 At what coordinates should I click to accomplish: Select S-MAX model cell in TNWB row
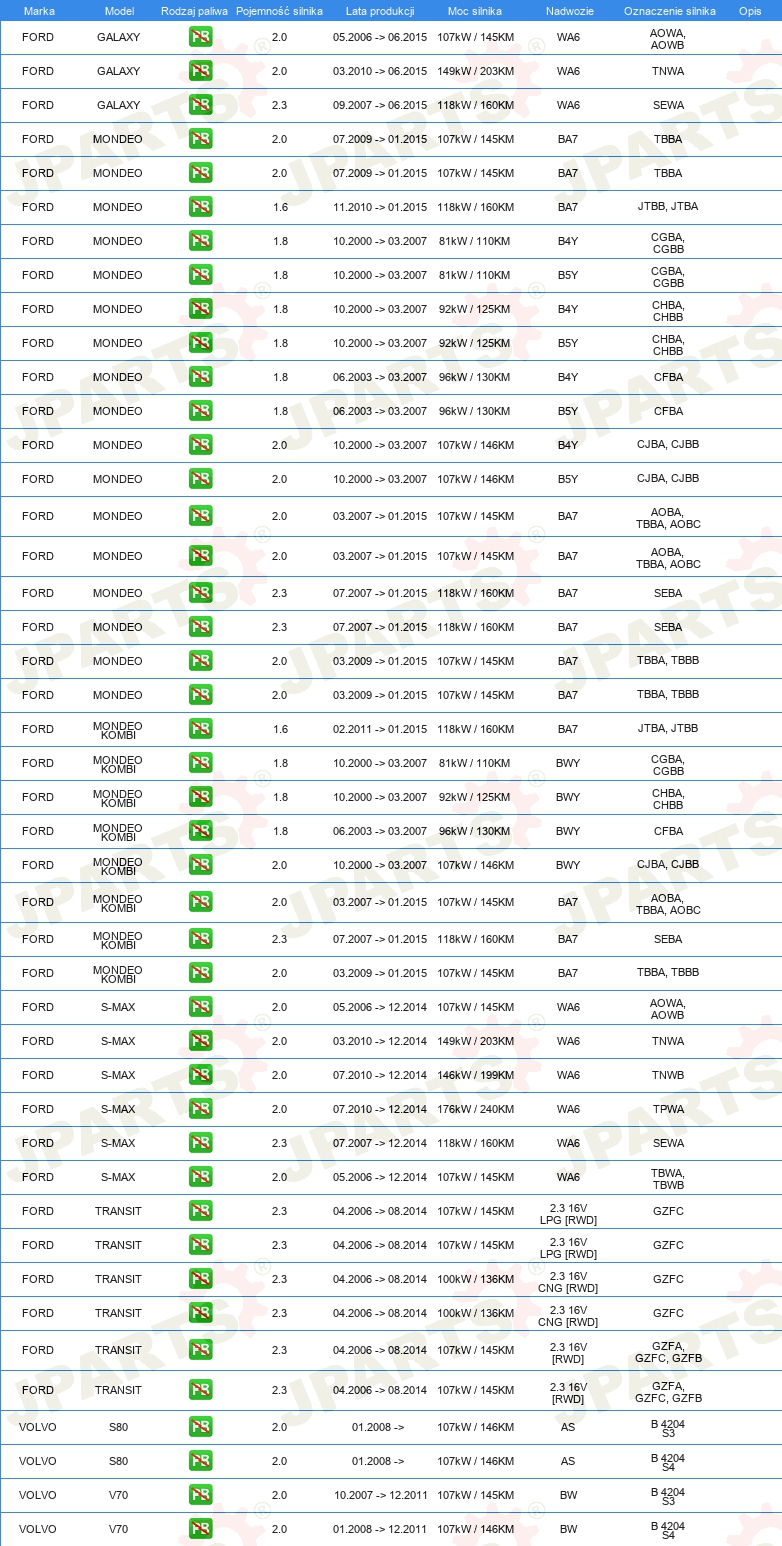pos(118,1075)
